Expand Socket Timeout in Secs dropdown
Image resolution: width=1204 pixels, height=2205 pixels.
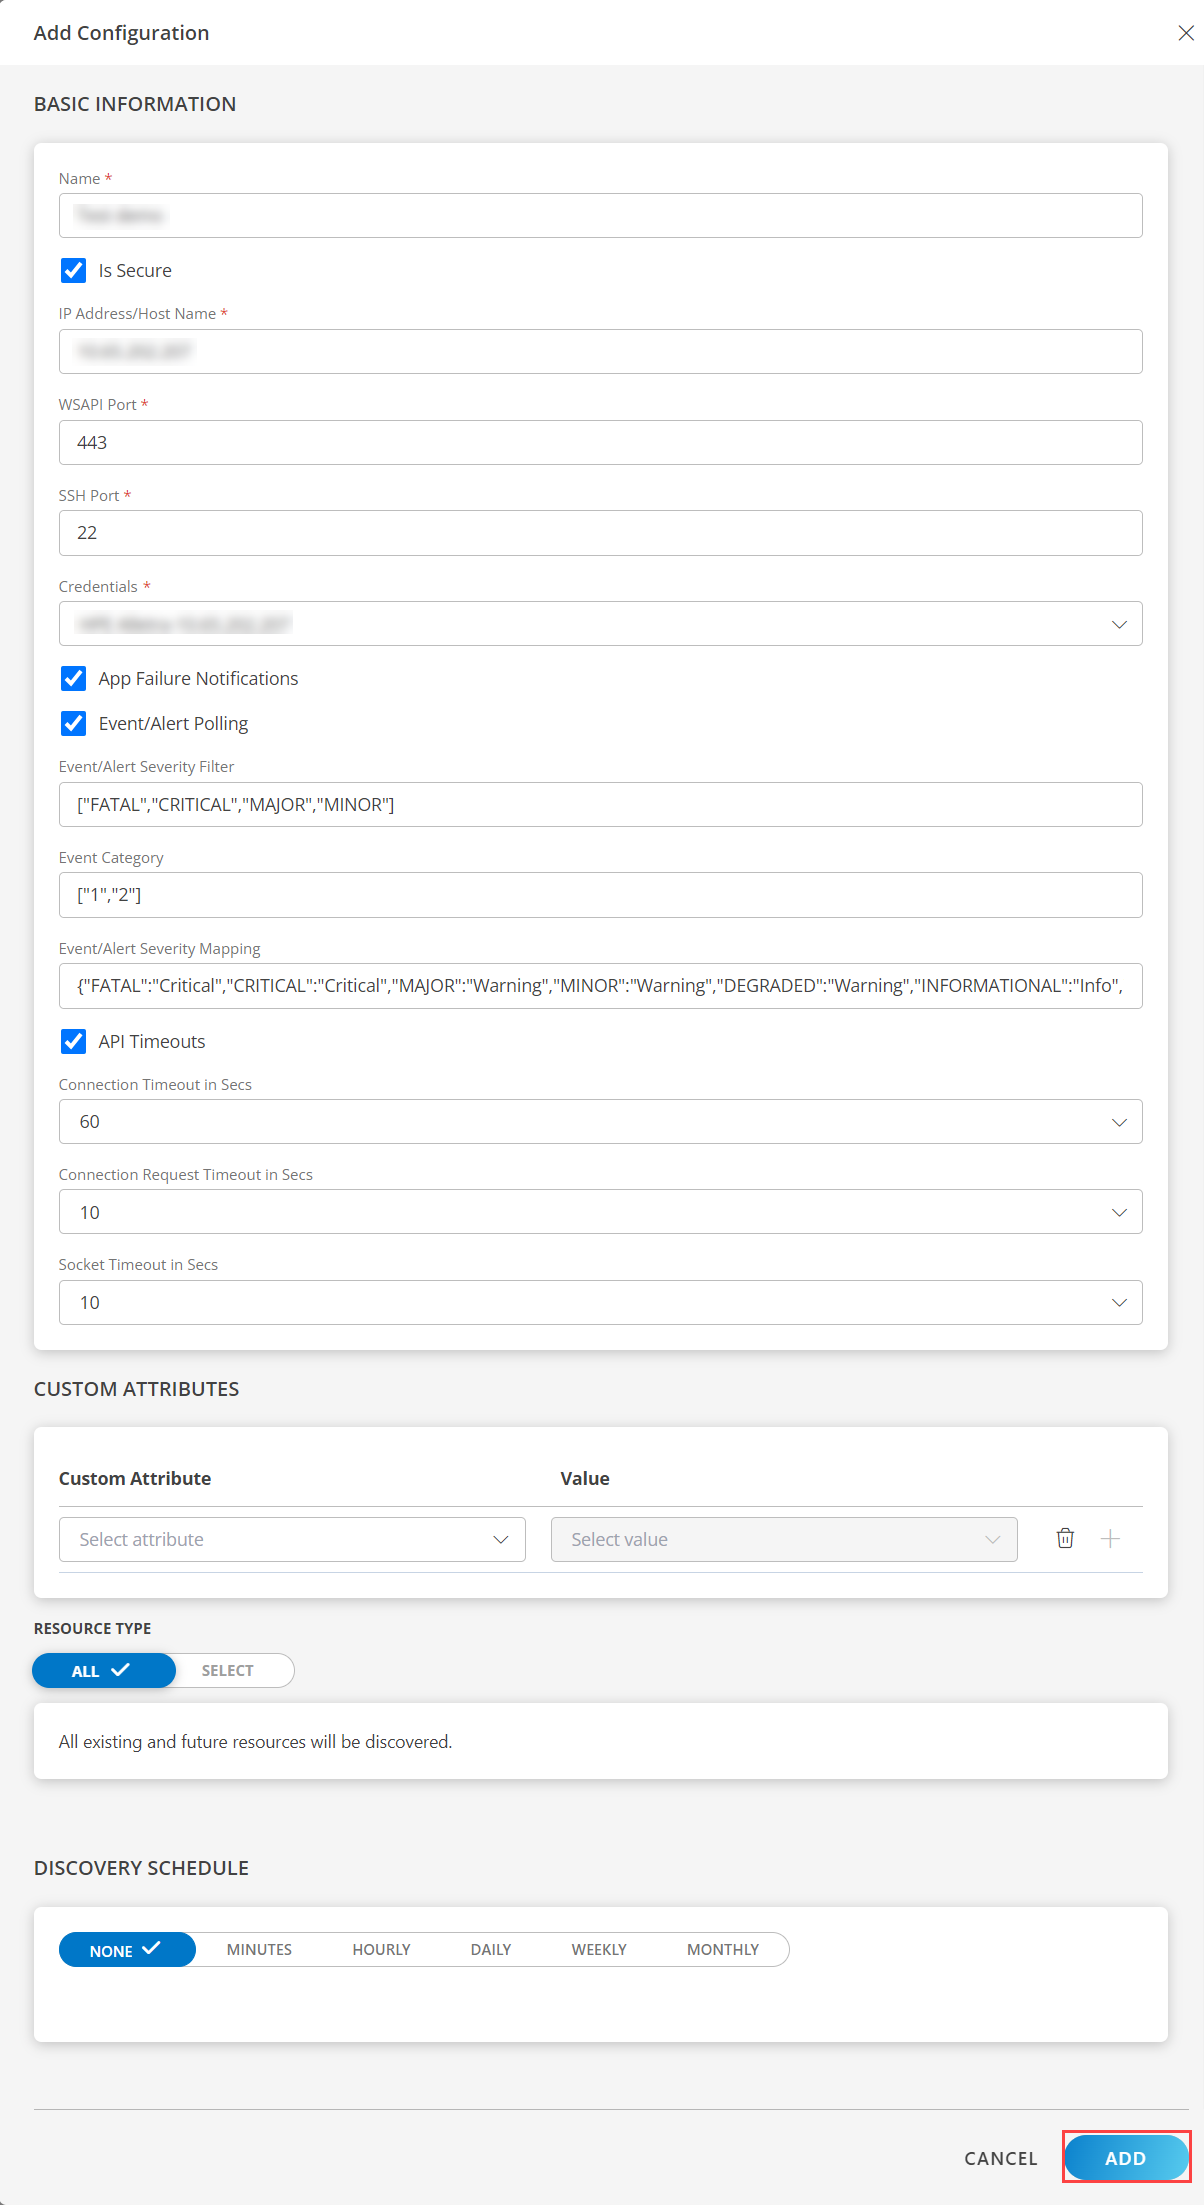click(600, 1303)
